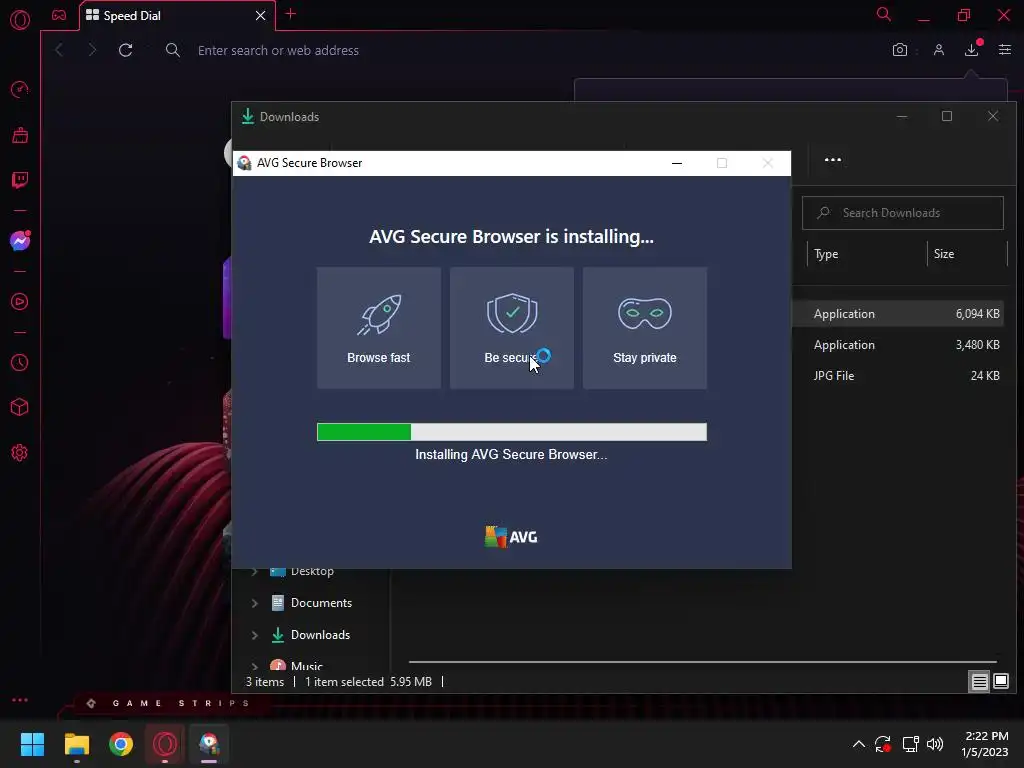The image size is (1024, 768).
Task: Open the Windows Start menu
Action: [x=32, y=744]
